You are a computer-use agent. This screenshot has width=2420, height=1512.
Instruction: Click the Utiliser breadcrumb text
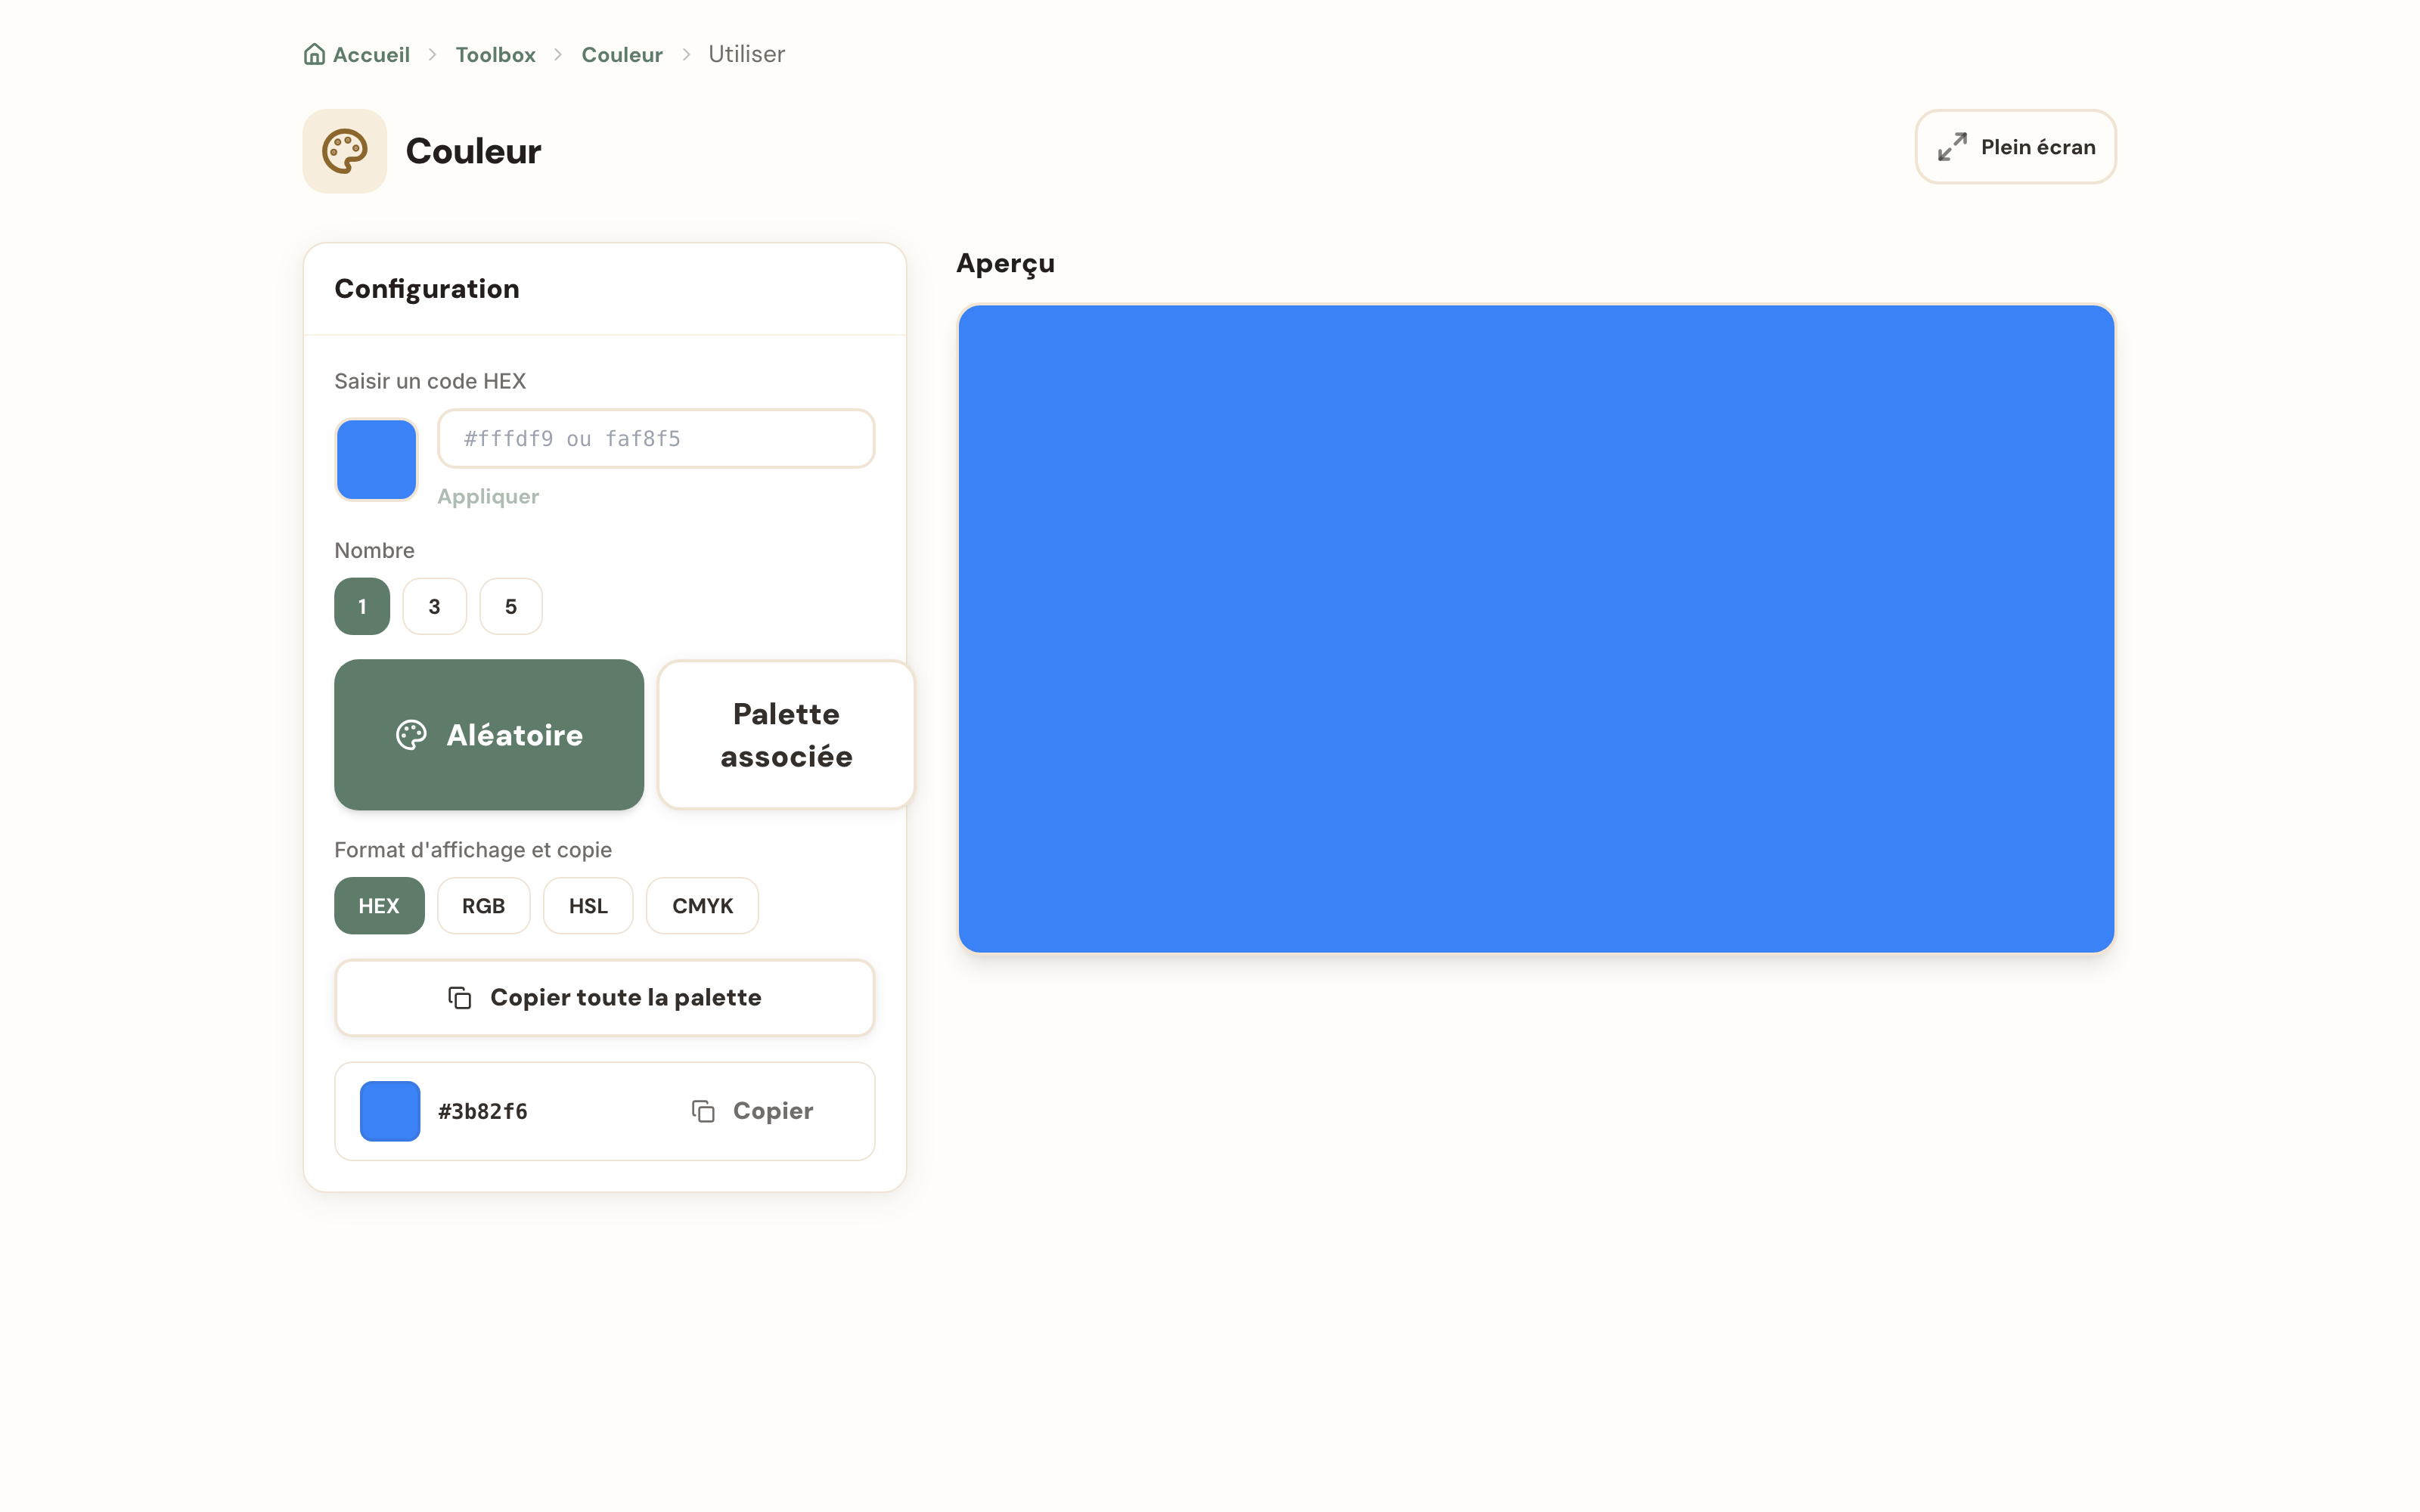point(746,54)
